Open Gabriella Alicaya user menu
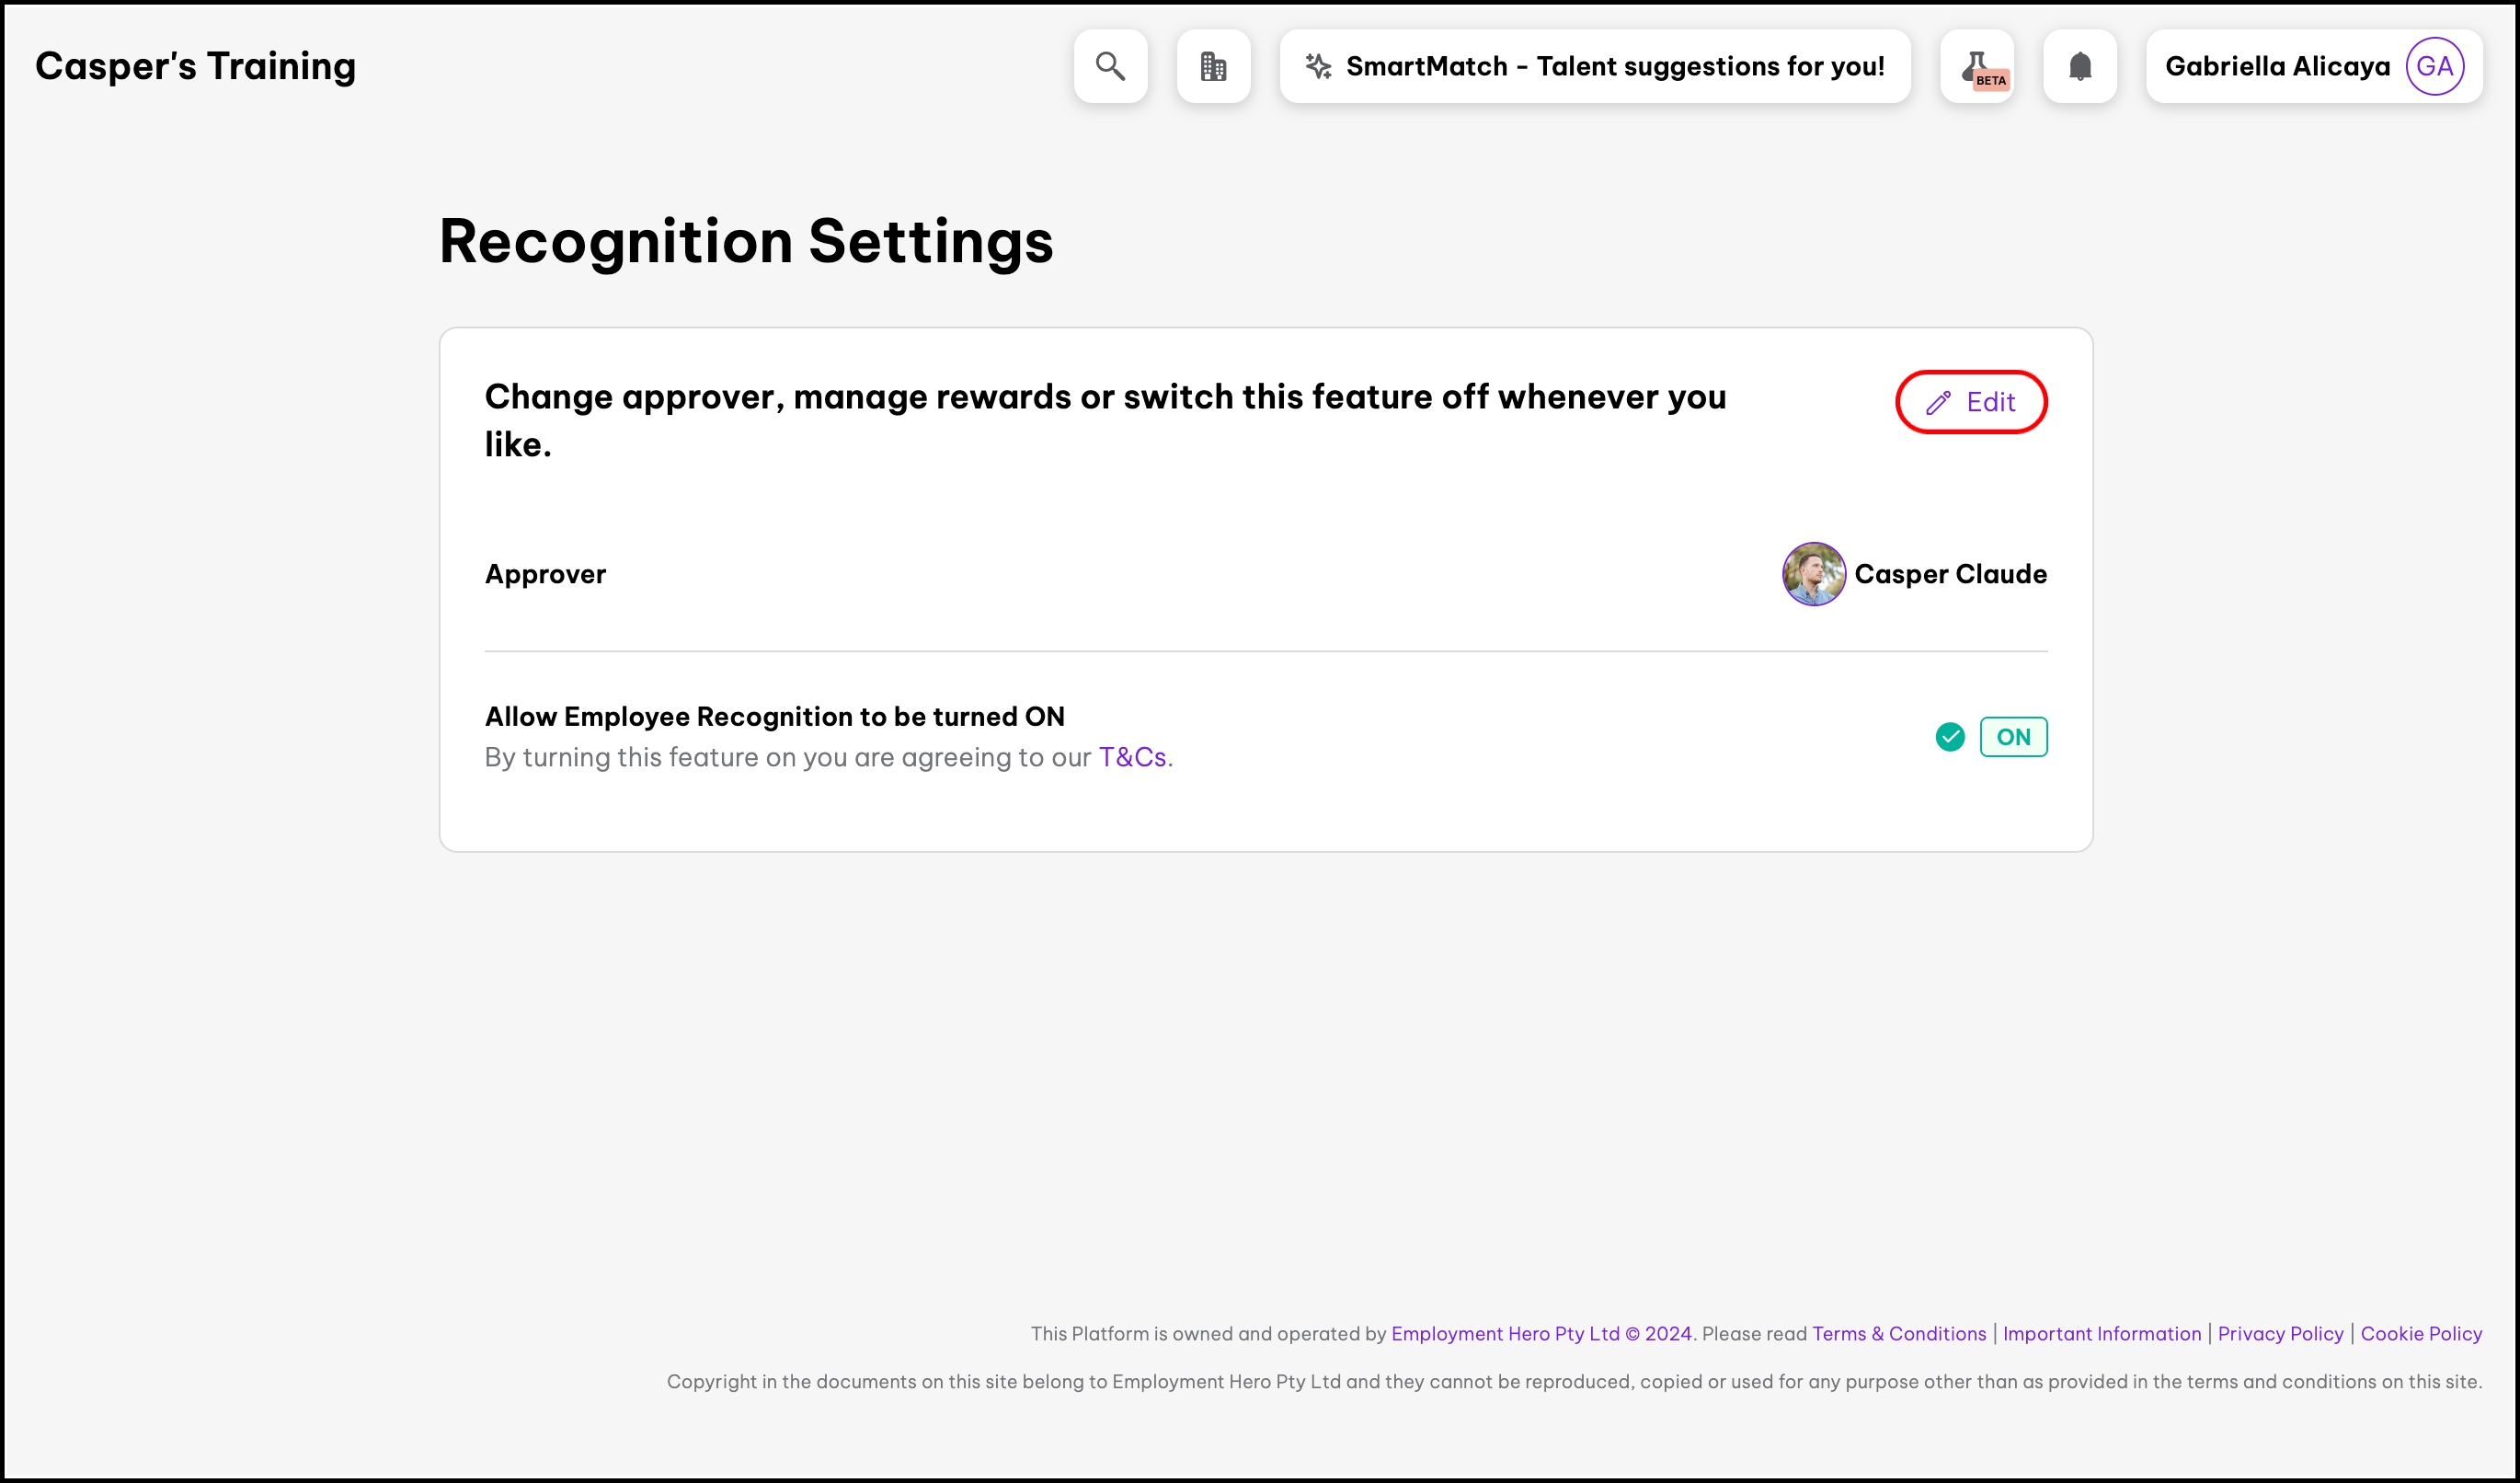 [2314, 66]
